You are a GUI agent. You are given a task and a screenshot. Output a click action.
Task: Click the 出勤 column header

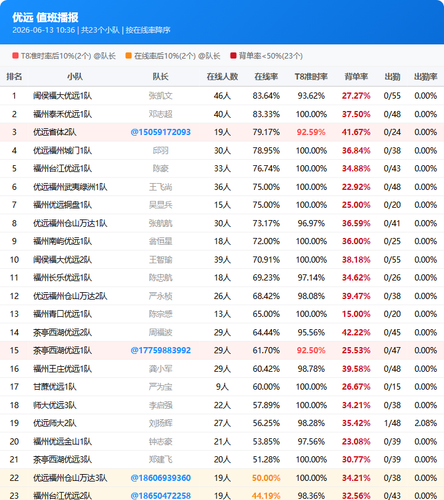pyautogui.click(x=392, y=77)
